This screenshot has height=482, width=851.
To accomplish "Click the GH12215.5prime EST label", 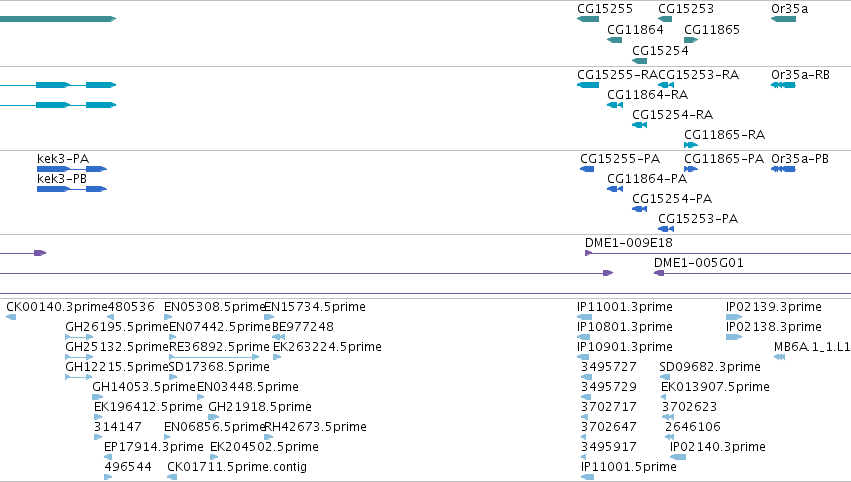I will (x=117, y=367).
